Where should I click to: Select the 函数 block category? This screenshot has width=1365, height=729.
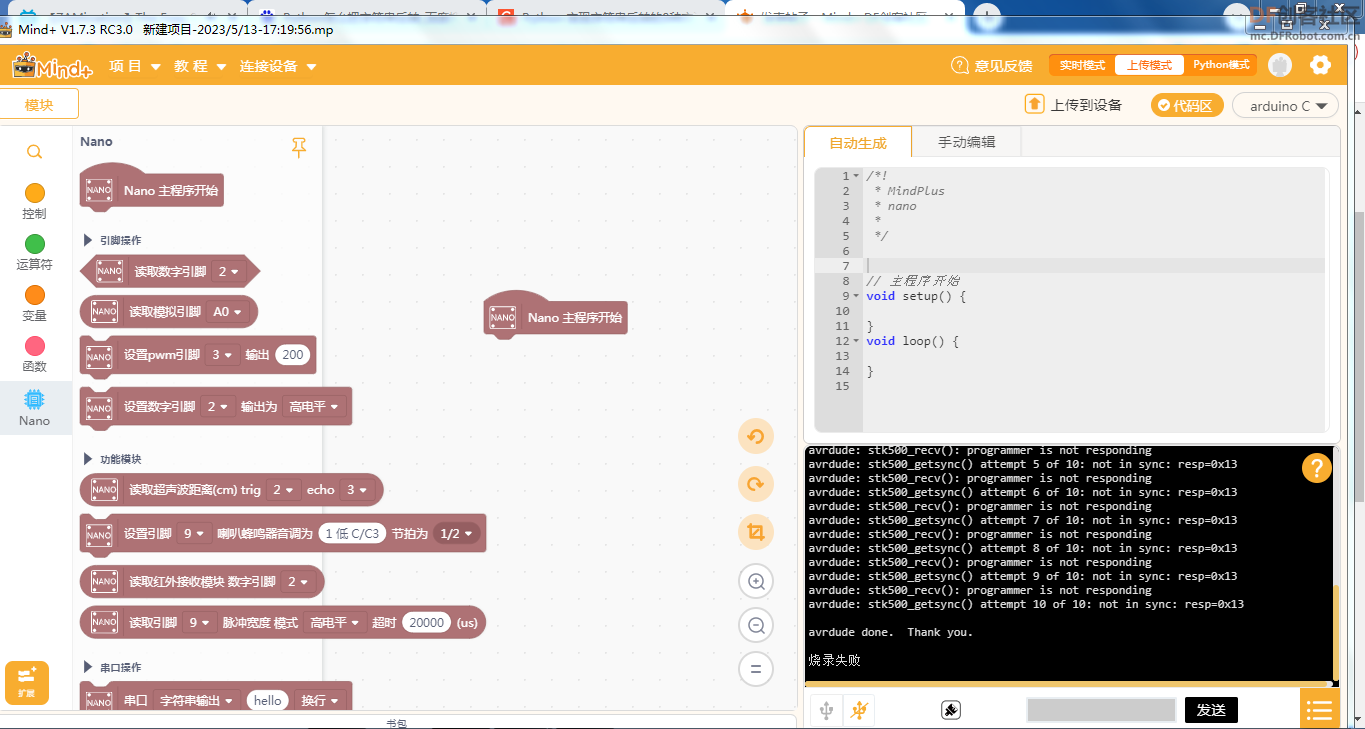[x=34, y=354]
